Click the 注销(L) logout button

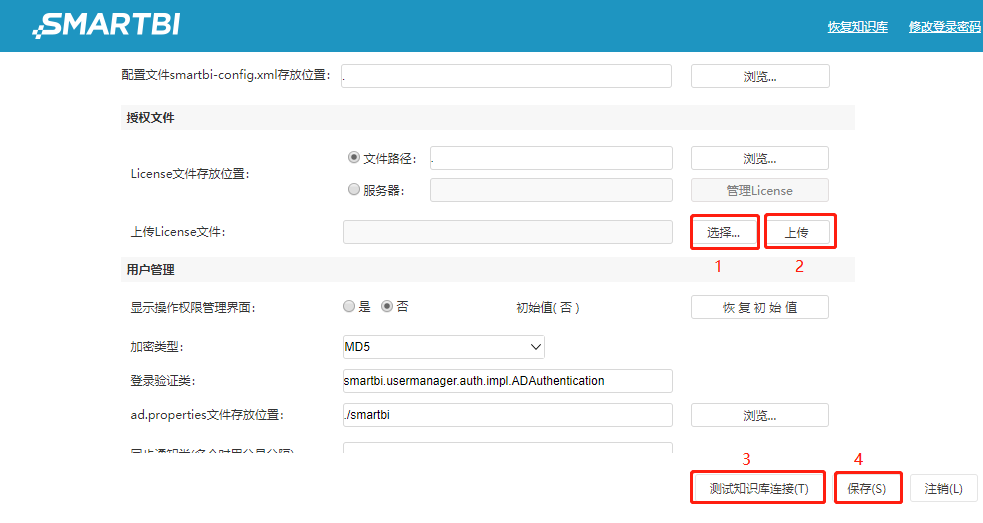[944, 488]
